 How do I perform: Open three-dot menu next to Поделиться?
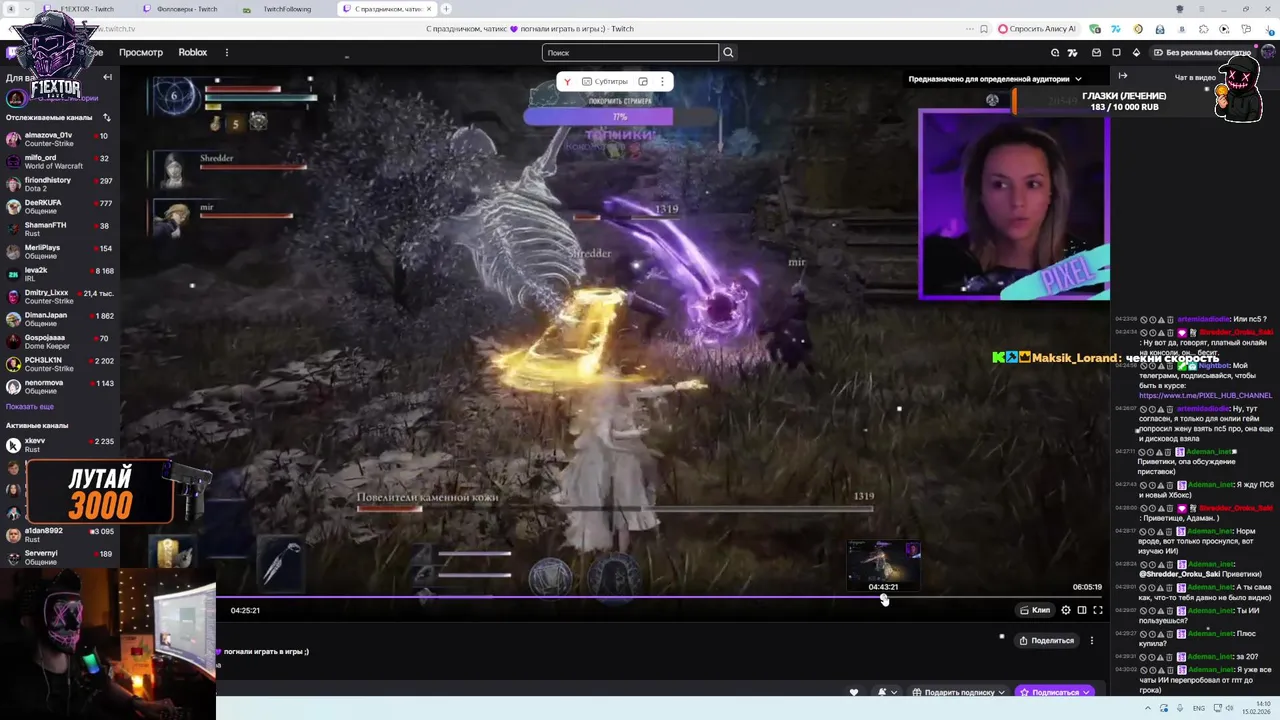click(1092, 640)
